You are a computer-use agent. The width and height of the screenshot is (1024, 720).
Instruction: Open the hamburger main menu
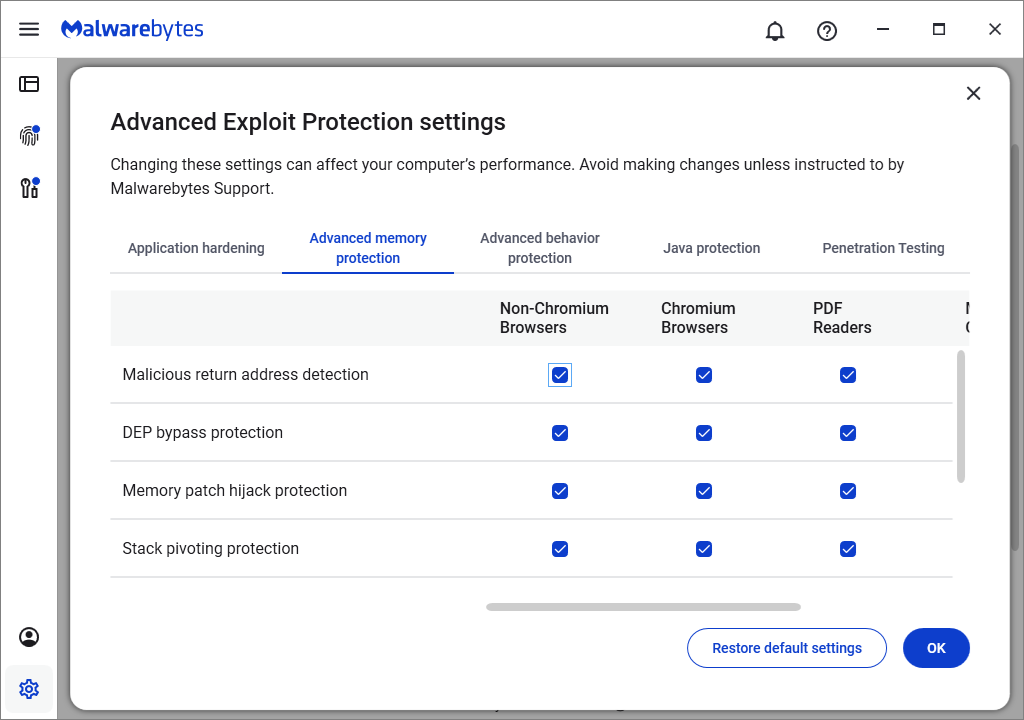[x=29, y=29]
